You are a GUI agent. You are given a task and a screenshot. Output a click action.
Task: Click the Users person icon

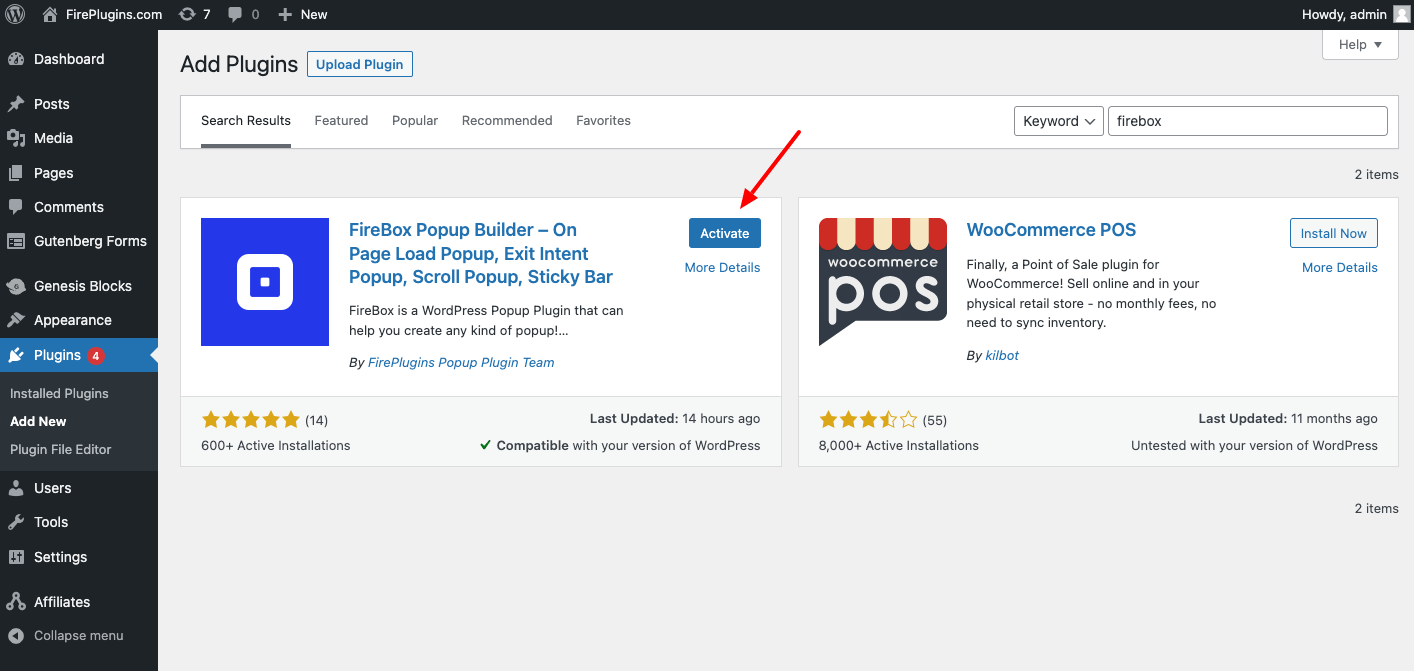point(16,488)
